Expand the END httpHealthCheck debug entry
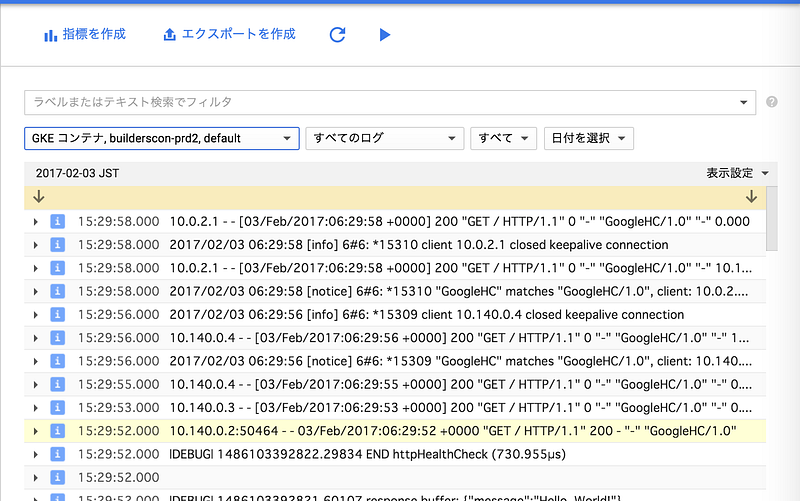The width and height of the screenshot is (800, 501). (35, 455)
